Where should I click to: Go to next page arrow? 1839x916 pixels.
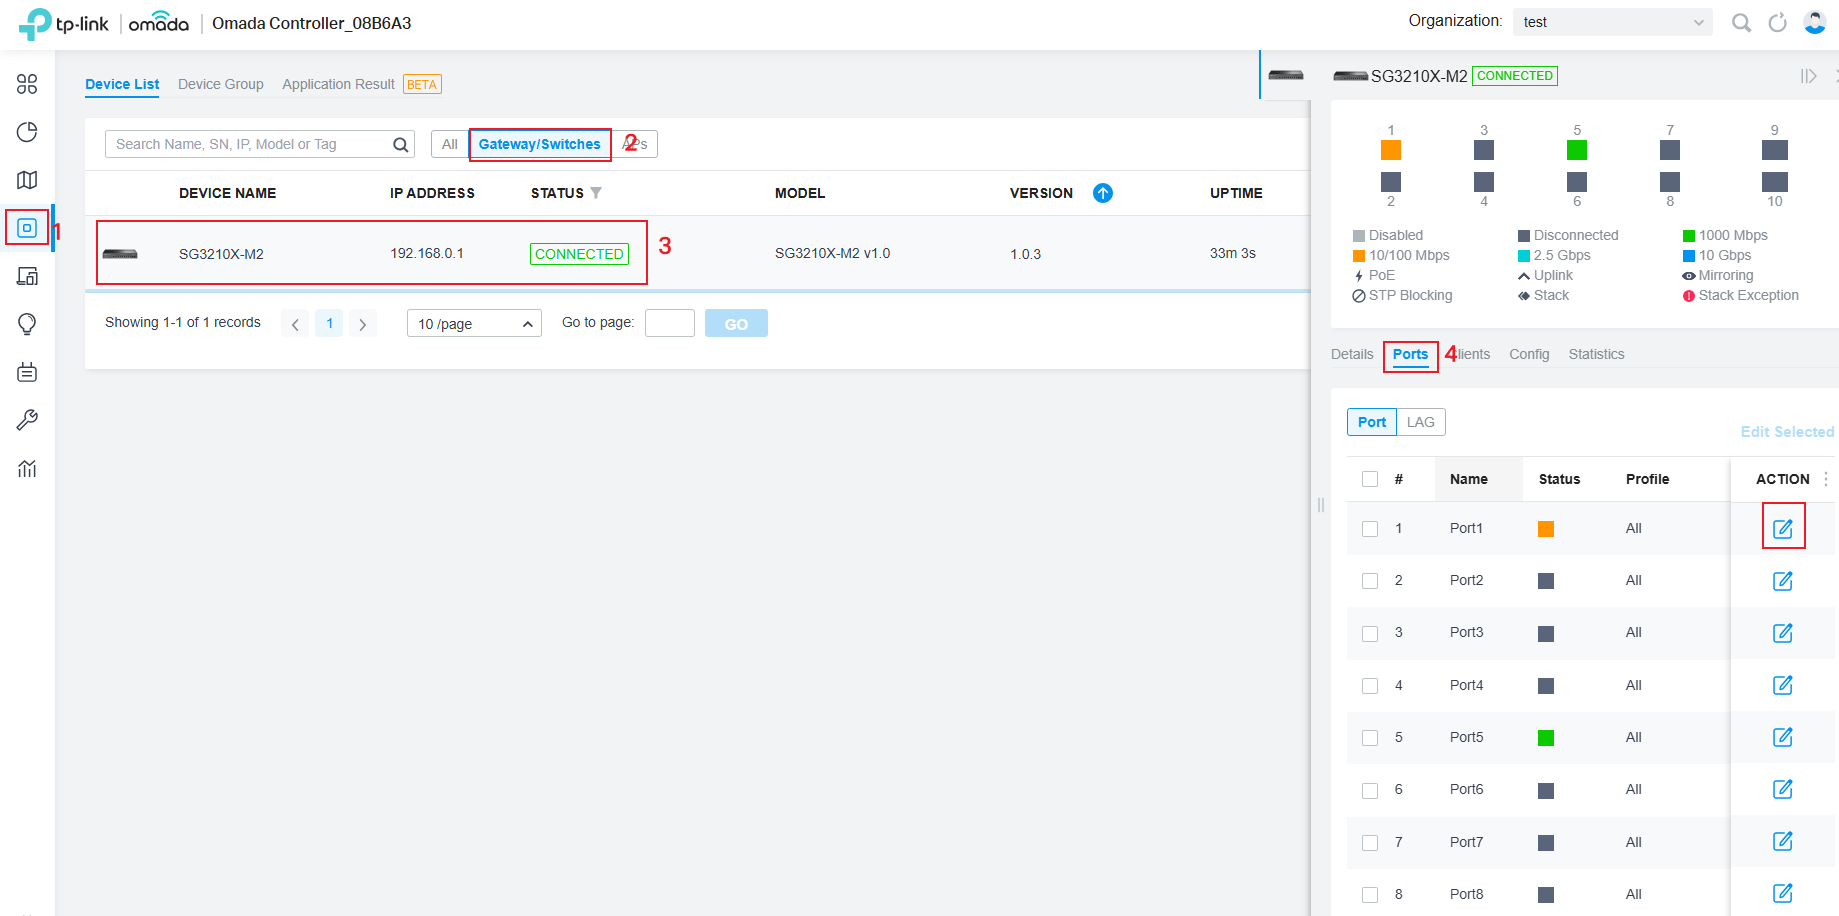pos(363,324)
